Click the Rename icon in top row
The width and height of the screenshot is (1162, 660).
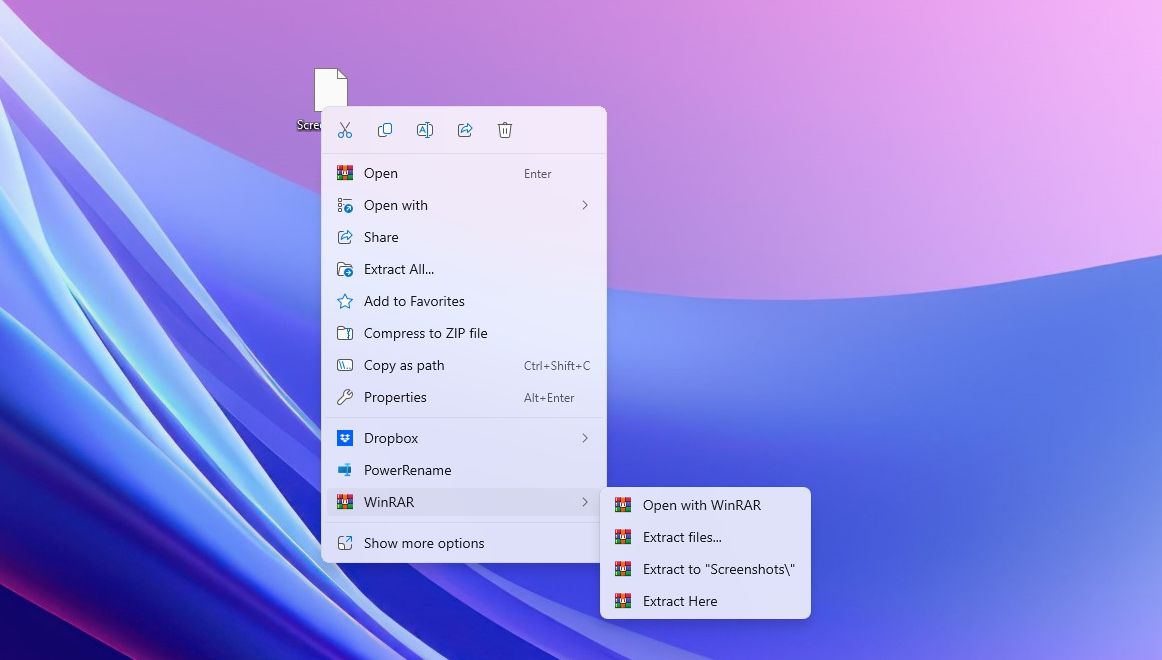coord(425,130)
